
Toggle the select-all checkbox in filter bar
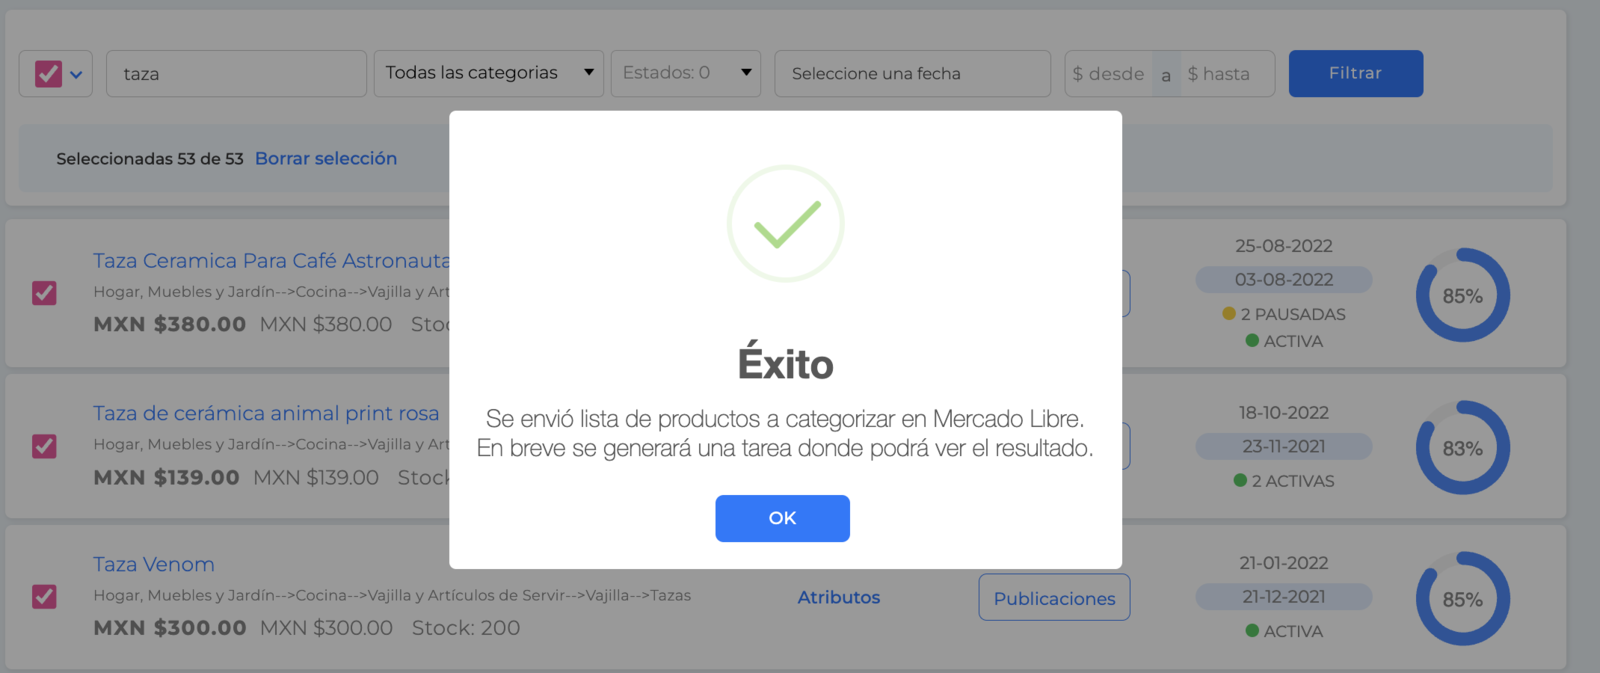(48, 74)
